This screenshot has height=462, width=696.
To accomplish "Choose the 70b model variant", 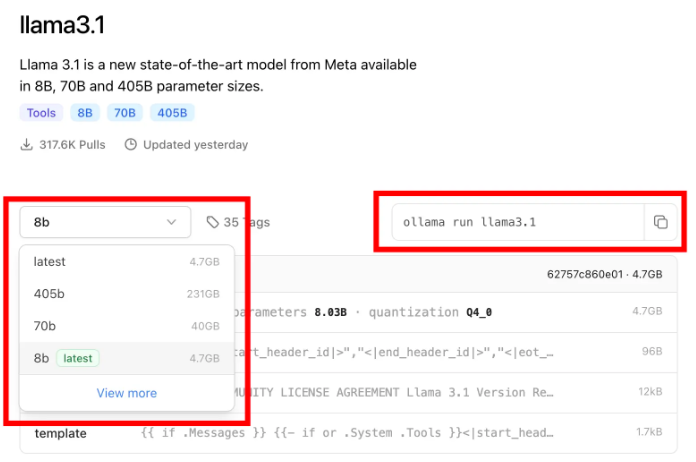I will pos(127,326).
